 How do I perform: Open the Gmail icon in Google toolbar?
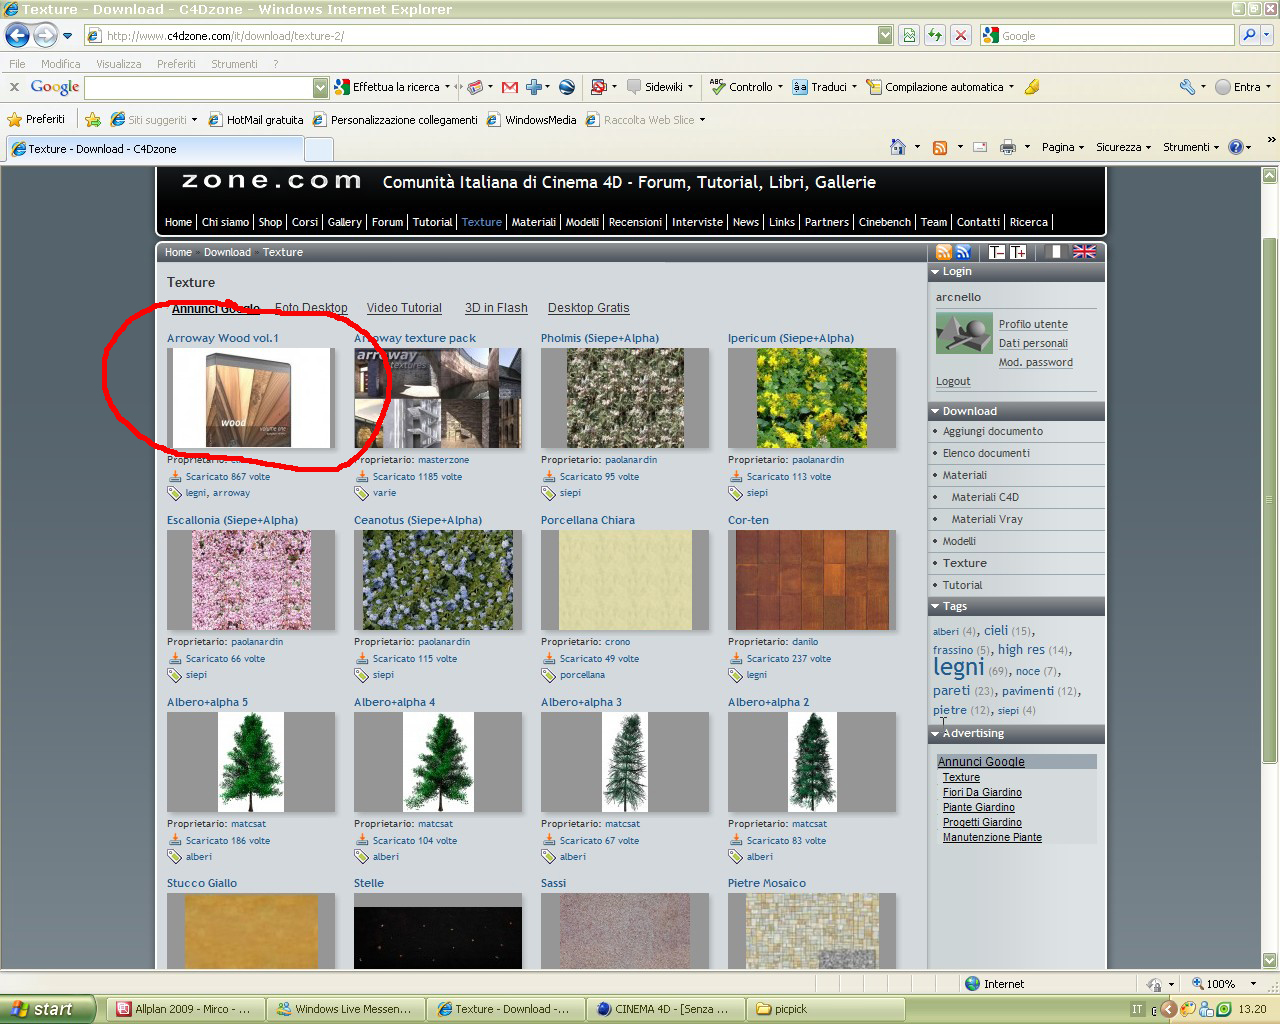509,87
